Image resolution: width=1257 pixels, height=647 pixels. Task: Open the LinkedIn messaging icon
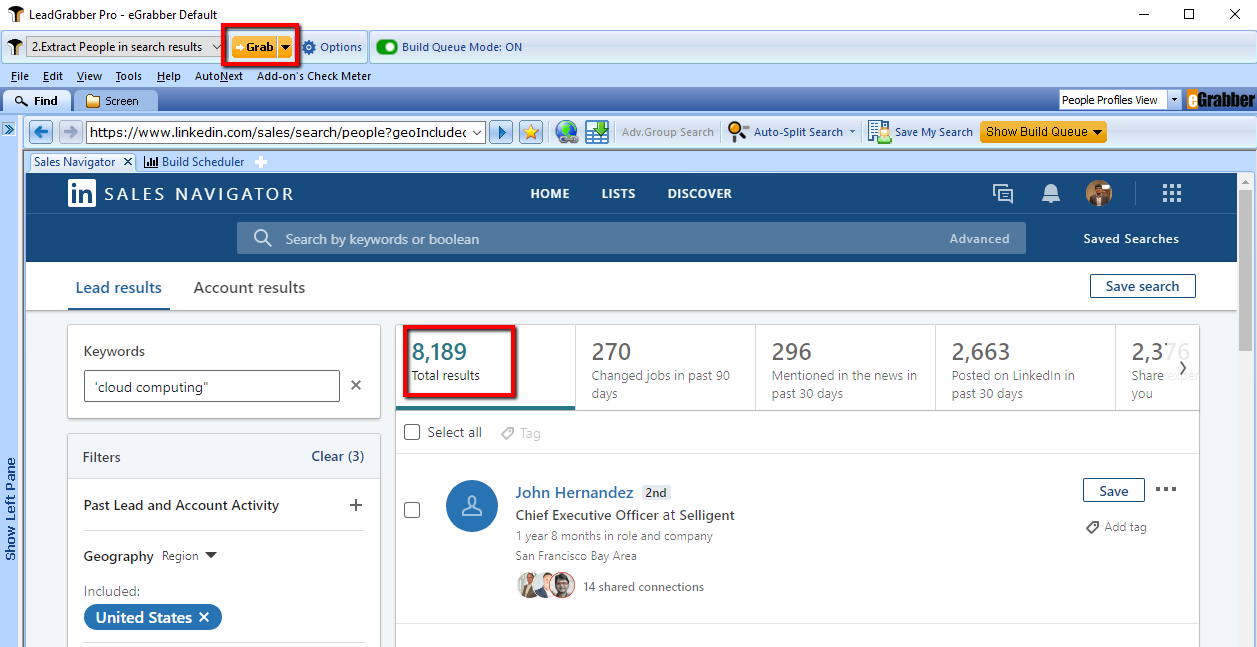1002,194
